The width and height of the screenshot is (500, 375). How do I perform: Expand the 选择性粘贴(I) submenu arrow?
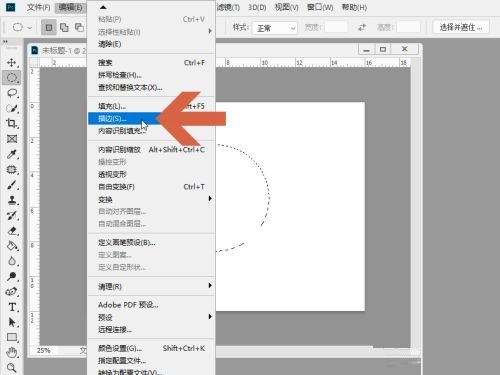click(x=210, y=31)
